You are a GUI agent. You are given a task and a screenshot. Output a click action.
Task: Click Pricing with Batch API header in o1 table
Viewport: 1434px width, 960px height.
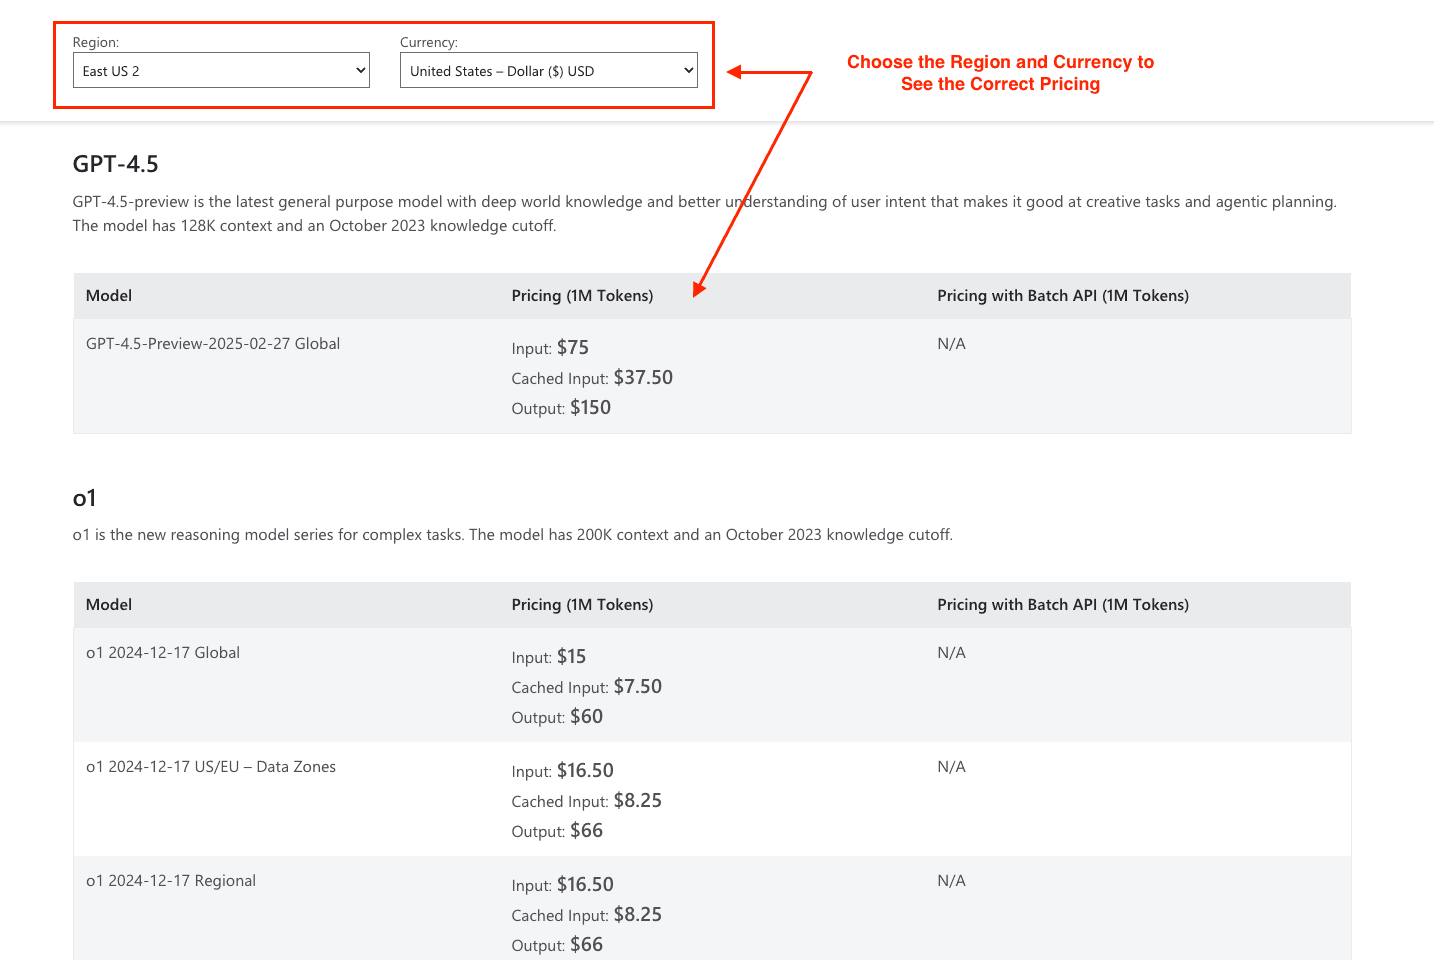pos(1063,605)
